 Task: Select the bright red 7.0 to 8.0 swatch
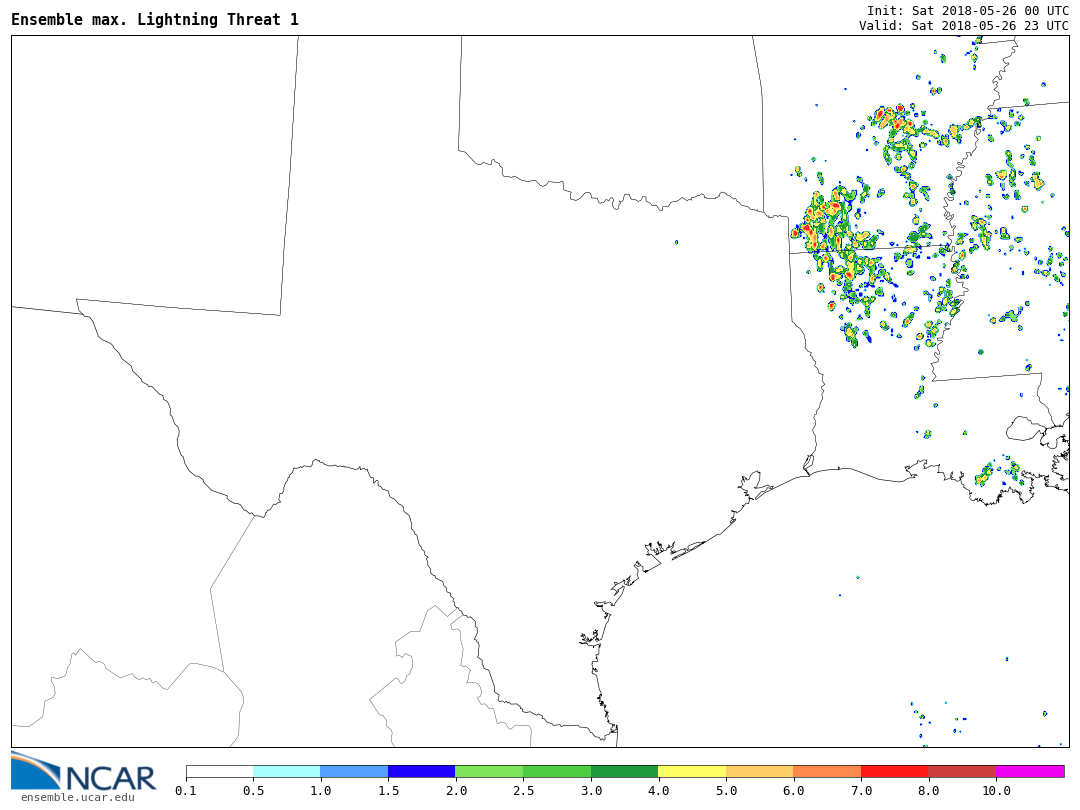(x=895, y=772)
